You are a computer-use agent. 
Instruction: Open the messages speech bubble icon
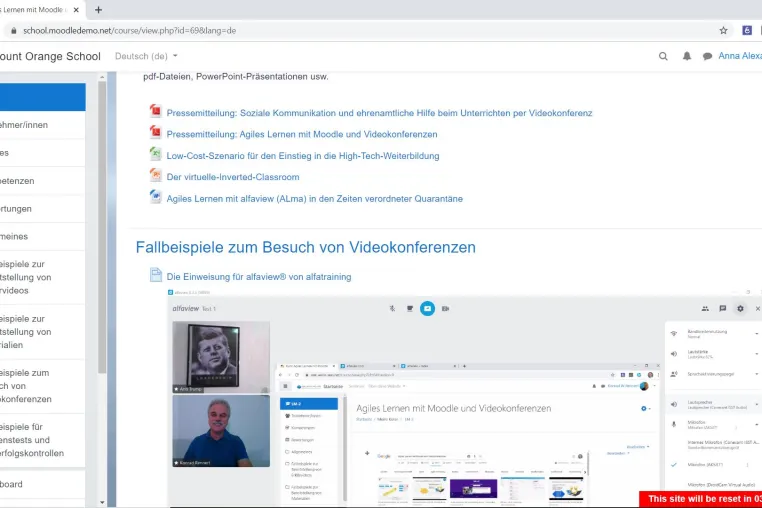(707, 56)
